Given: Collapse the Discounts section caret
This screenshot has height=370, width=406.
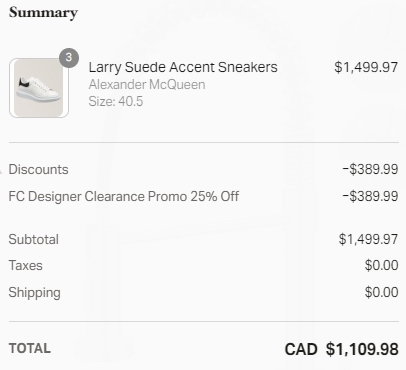Looking at the screenshot, I should click(1, 171).
